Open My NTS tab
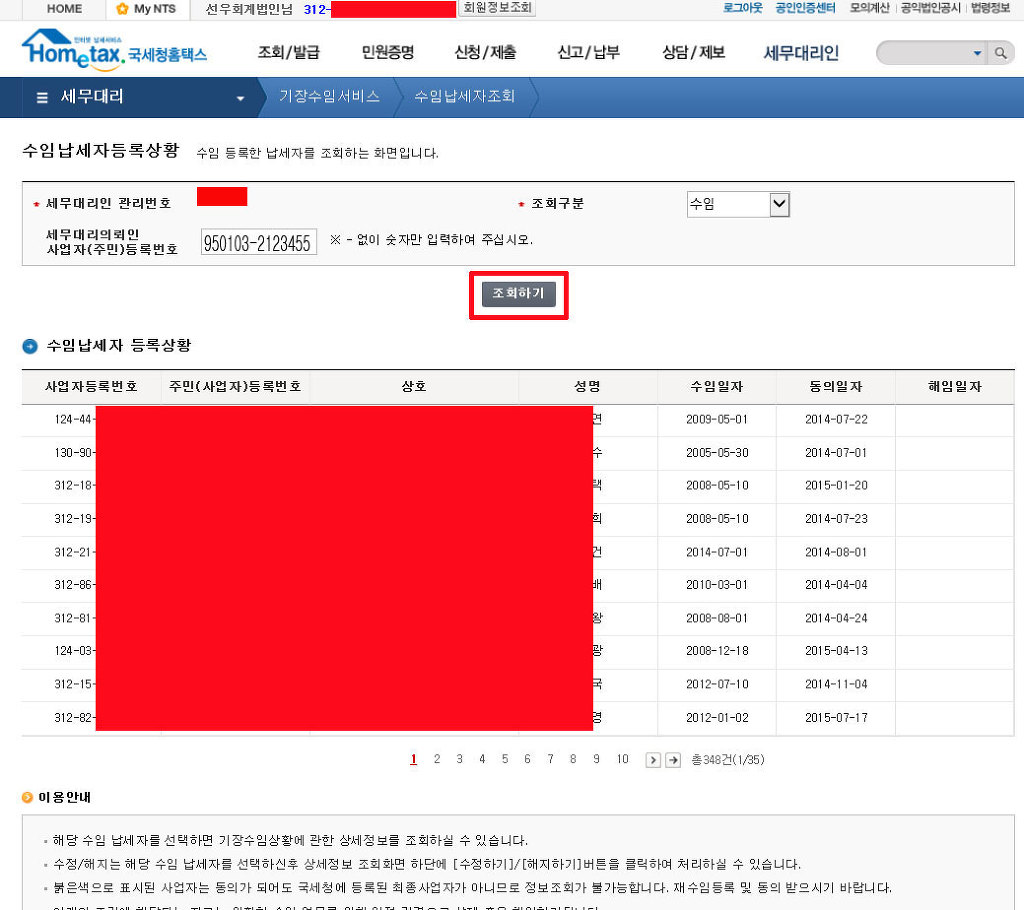The height and width of the screenshot is (910, 1024). [148, 8]
